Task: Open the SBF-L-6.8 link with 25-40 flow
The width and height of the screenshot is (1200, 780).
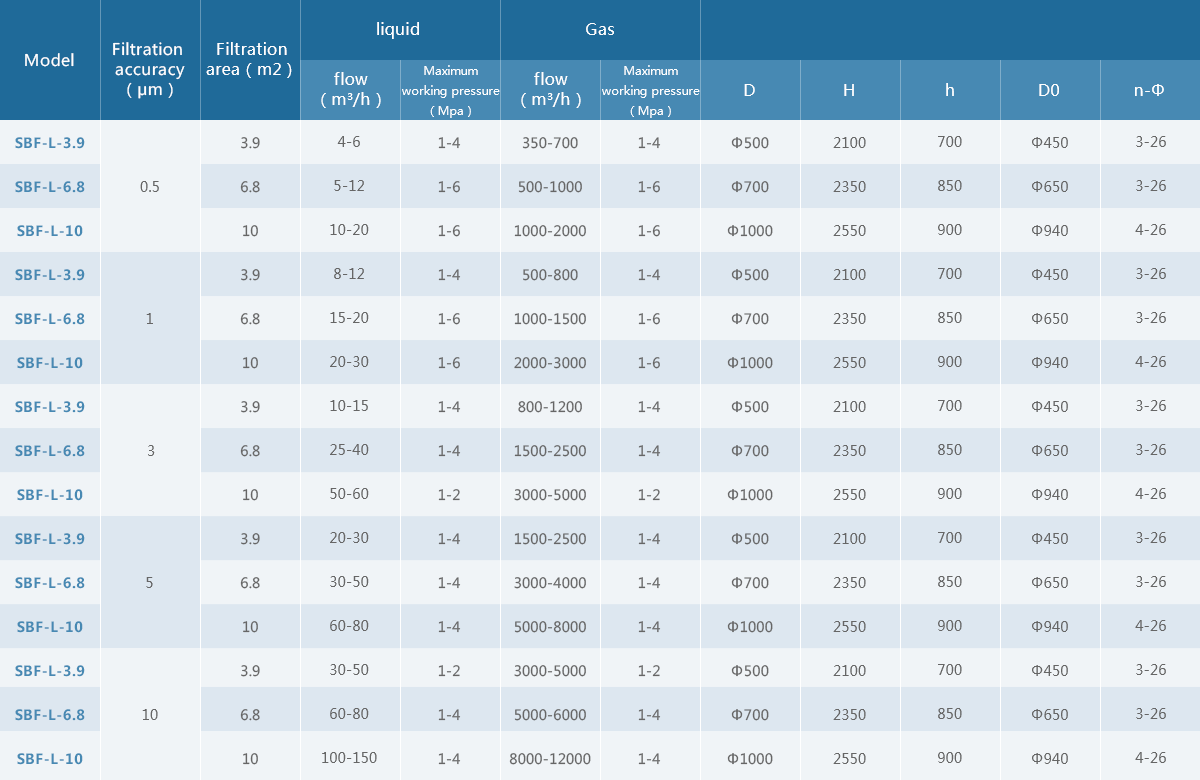Action: click(50, 451)
